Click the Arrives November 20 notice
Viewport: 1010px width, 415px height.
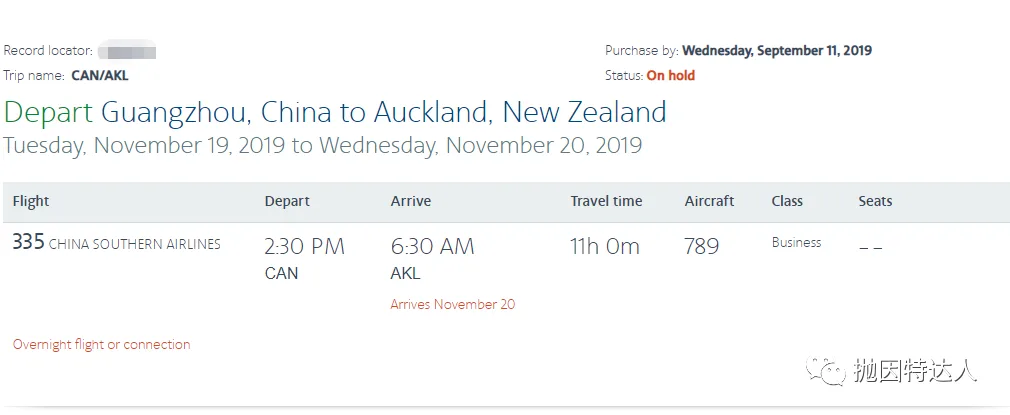(x=452, y=304)
